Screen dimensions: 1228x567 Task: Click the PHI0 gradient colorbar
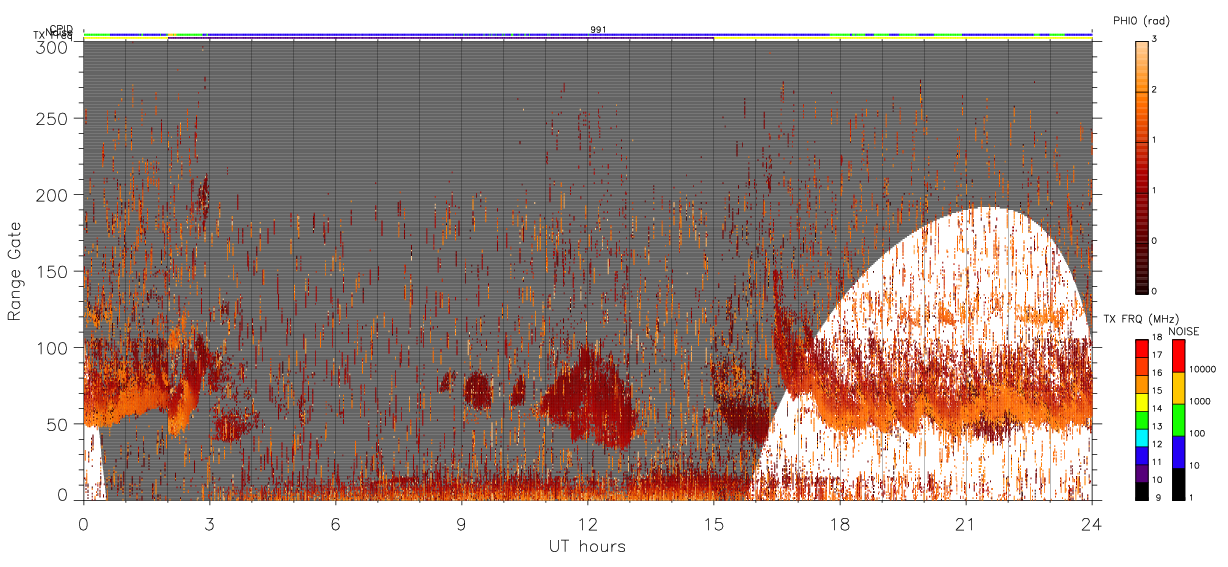1141,166
